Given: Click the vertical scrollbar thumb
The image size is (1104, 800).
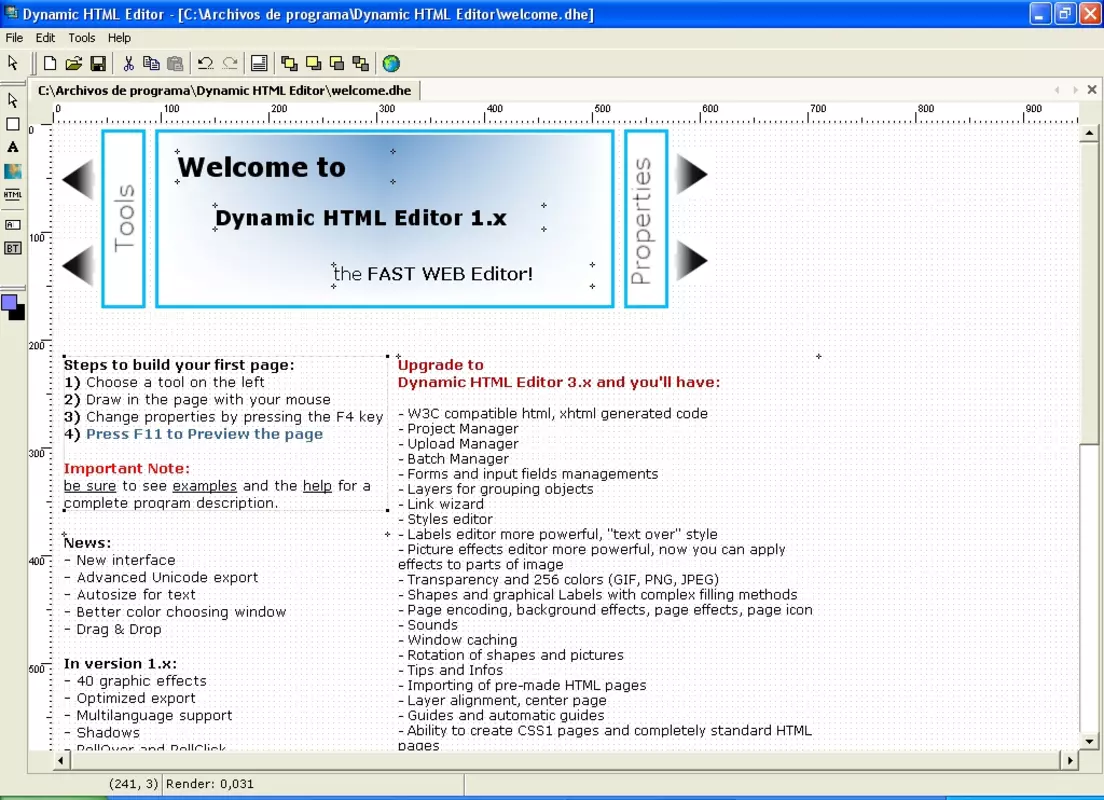Looking at the screenshot, I should (1089, 292).
